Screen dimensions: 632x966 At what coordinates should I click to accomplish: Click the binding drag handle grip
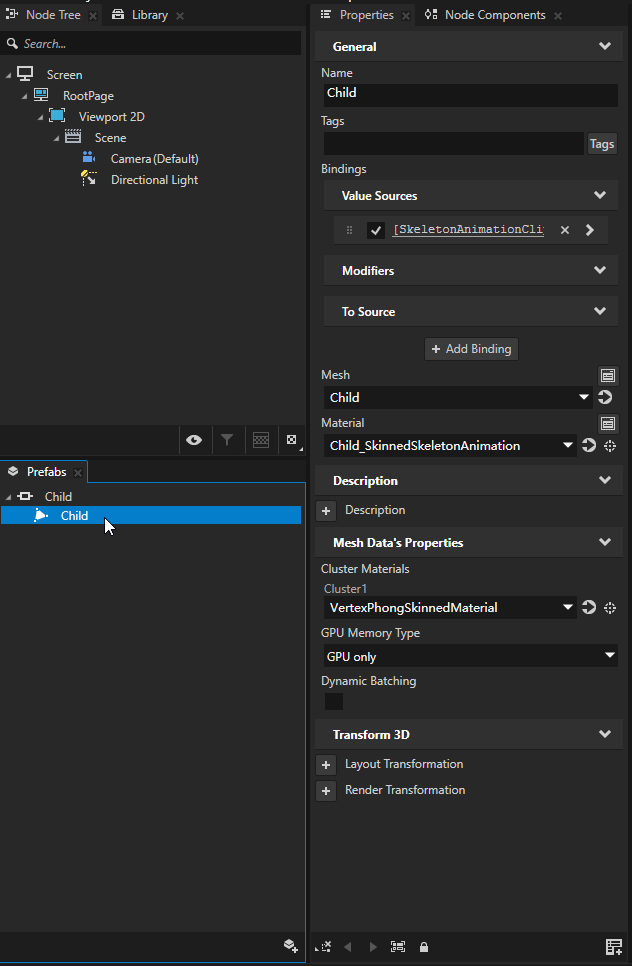(x=349, y=230)
